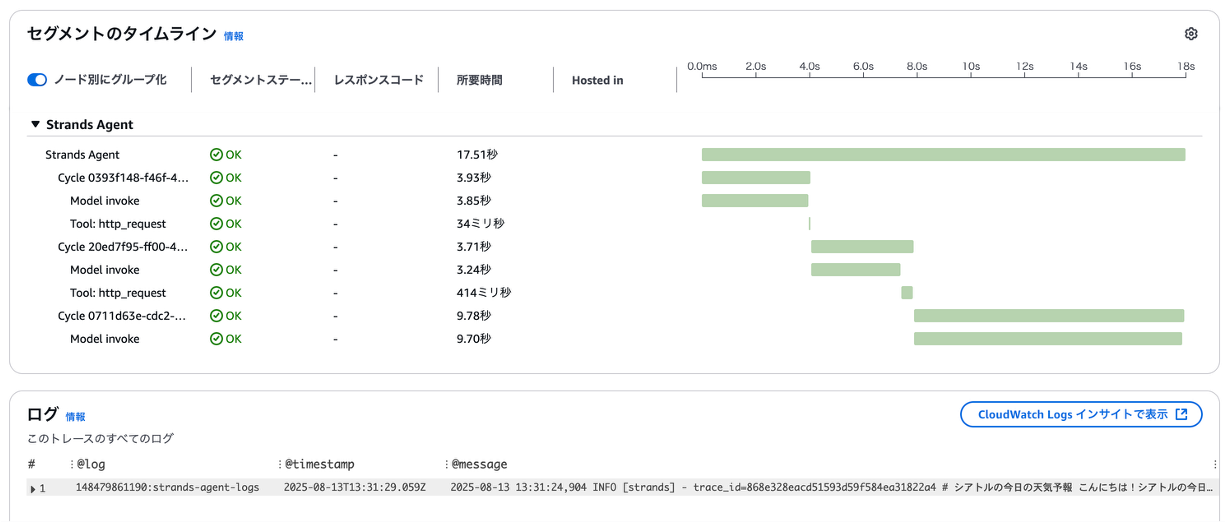Open 情報 link next to ログ heading
1226x522 pixels.
(x=75, y=416)
